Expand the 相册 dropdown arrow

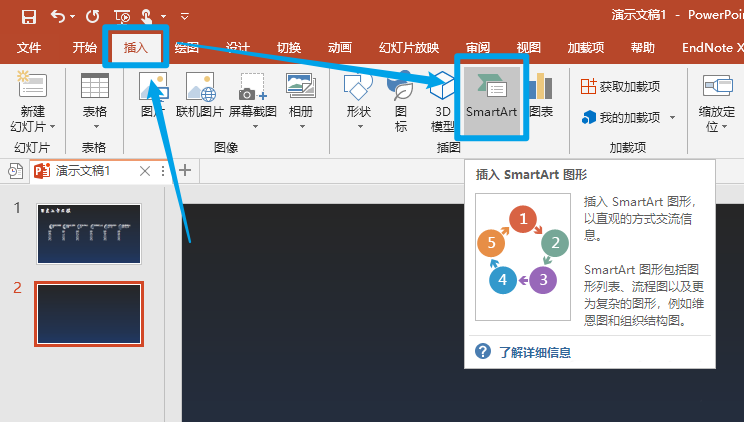click(302, 127)
